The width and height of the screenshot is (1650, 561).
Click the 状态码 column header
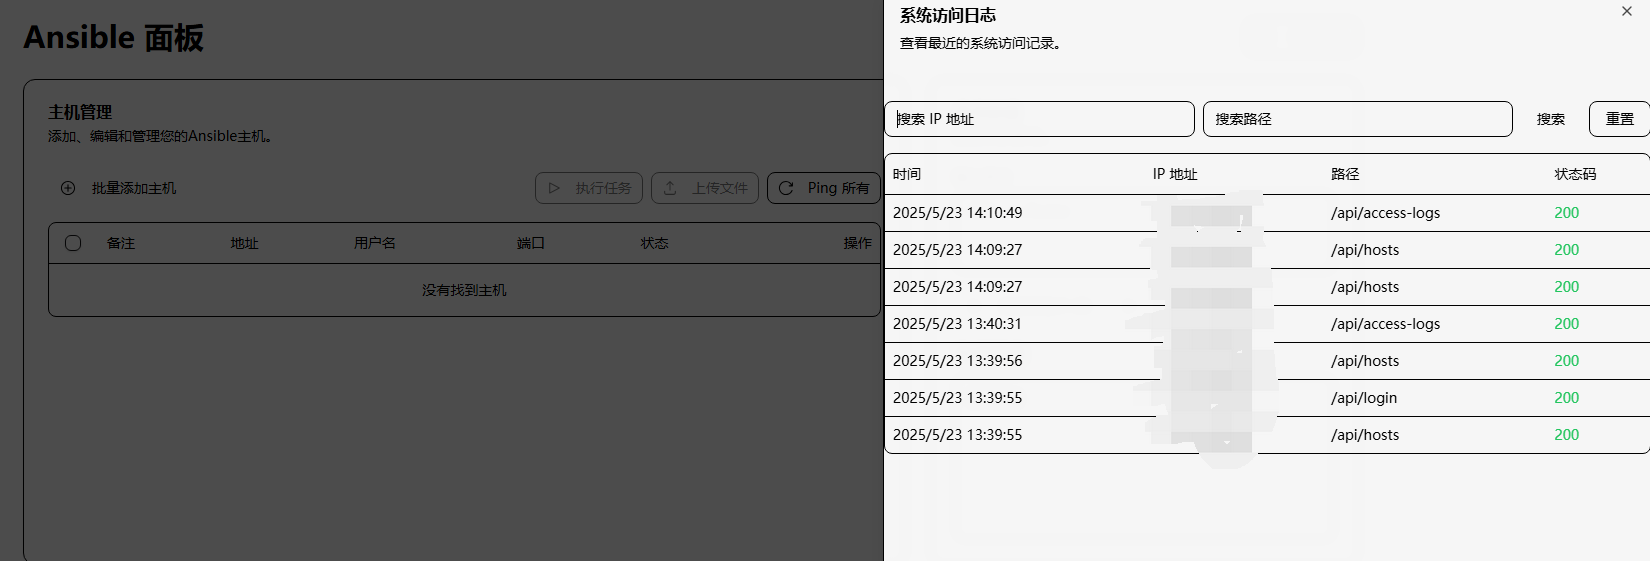1575,174
